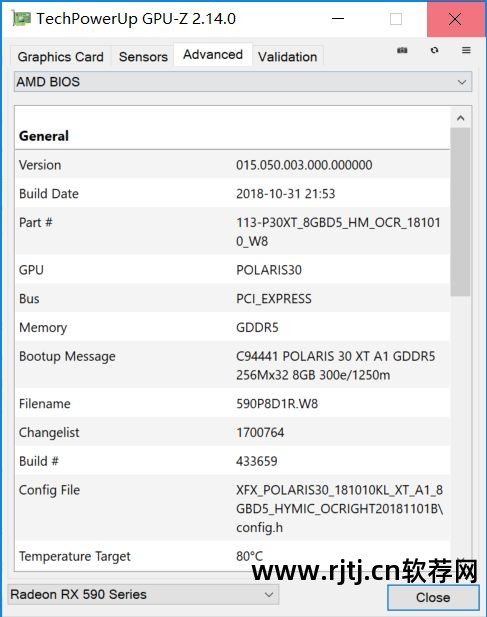
Task: Click the Changelist row label
Action: click(49, 432)
